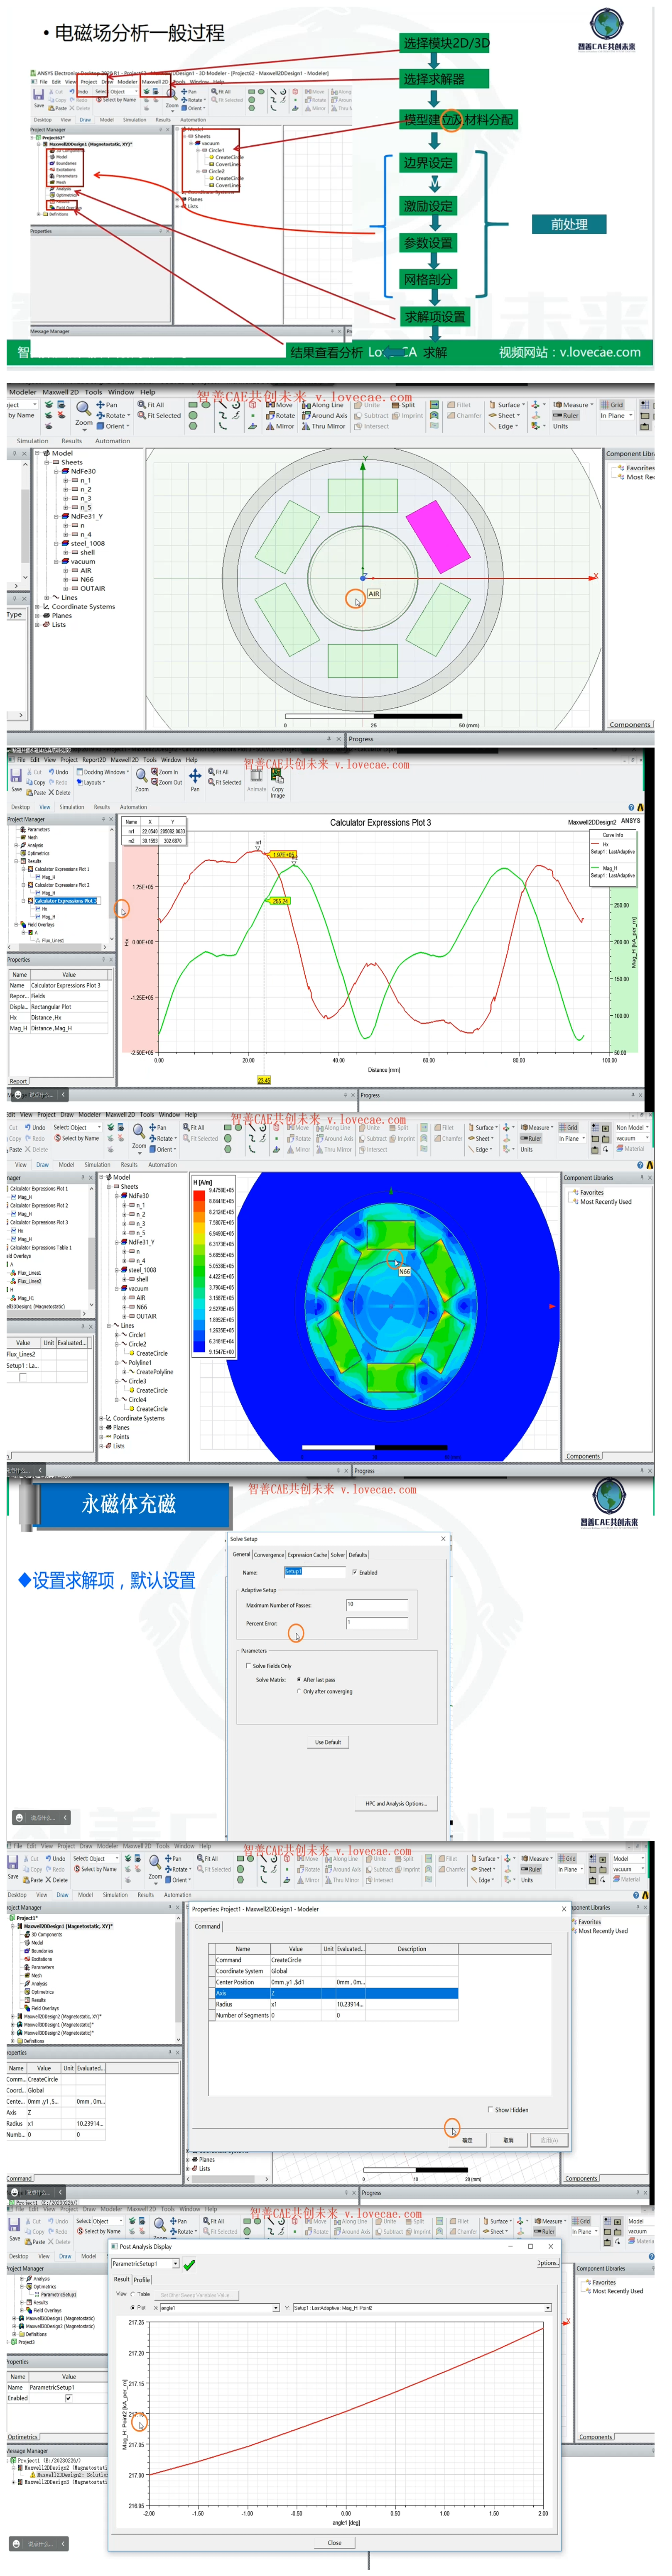Image resolution: width=672 pixels, height=2576 pixels.
Task: Click Fit Selected above the magenta magnet view
Action: pyautogui.click(x=160, y=415)
